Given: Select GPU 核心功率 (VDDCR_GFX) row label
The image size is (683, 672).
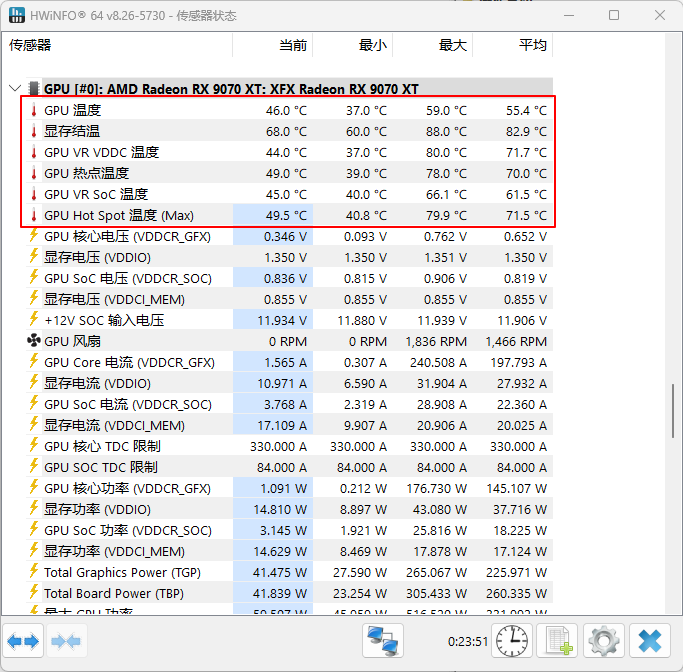Looking at the screenshot, I should [x=128, y=488].
